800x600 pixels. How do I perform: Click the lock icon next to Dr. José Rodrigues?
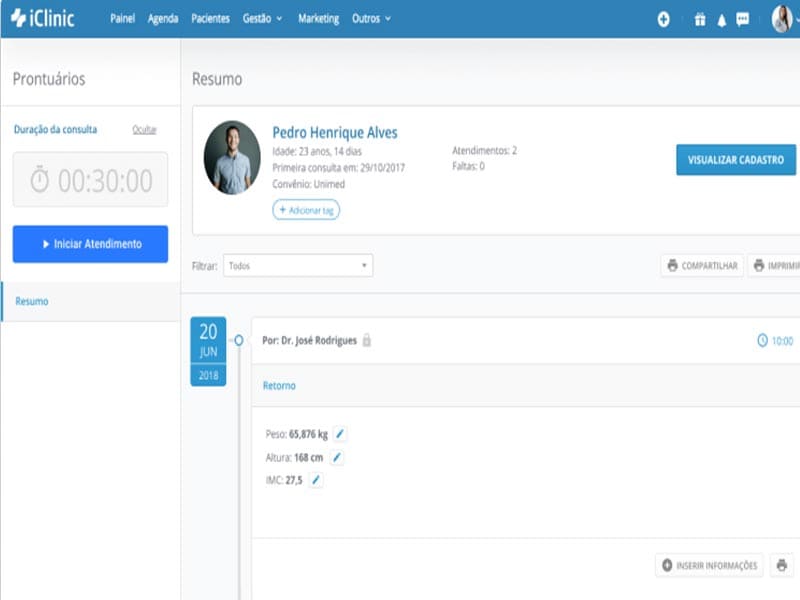pyautogui.click(x=366, y=340)
